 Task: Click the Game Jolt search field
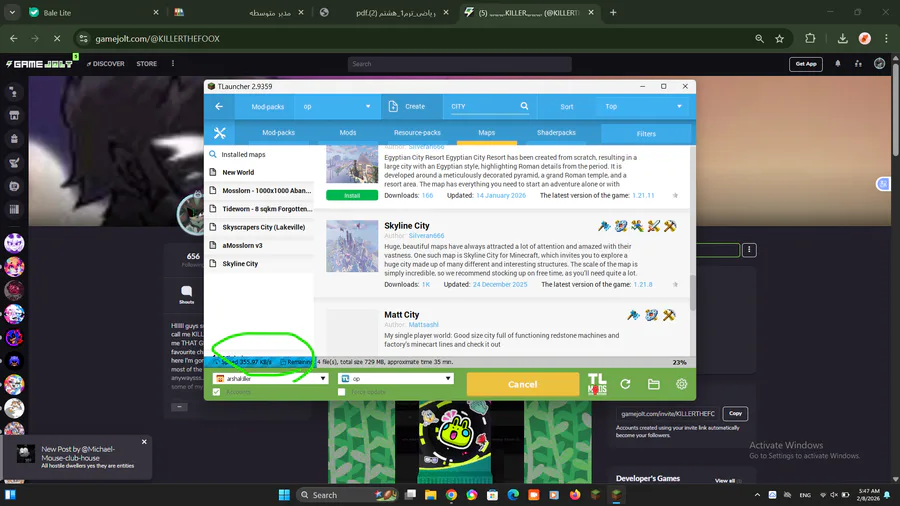459,64
